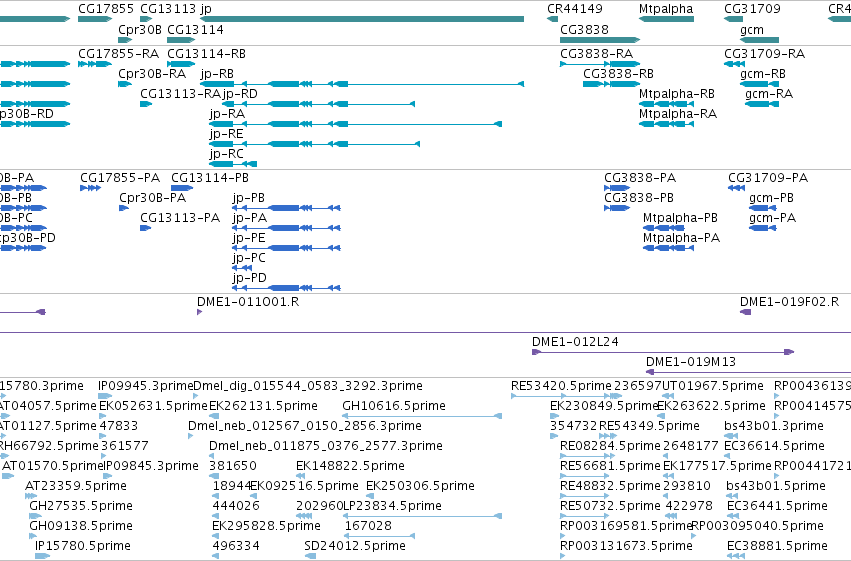Click BAC clone DME1-019M13

[748, 372]
